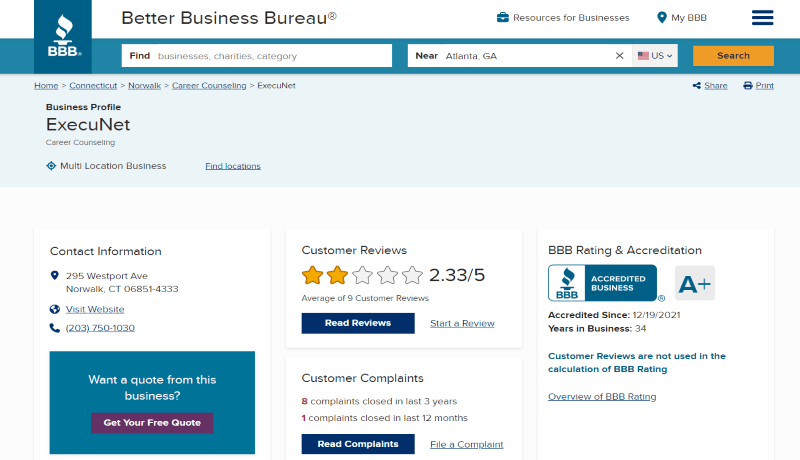Click the Multi Location Business target icon
800x460 pixels.
point(51,166)
